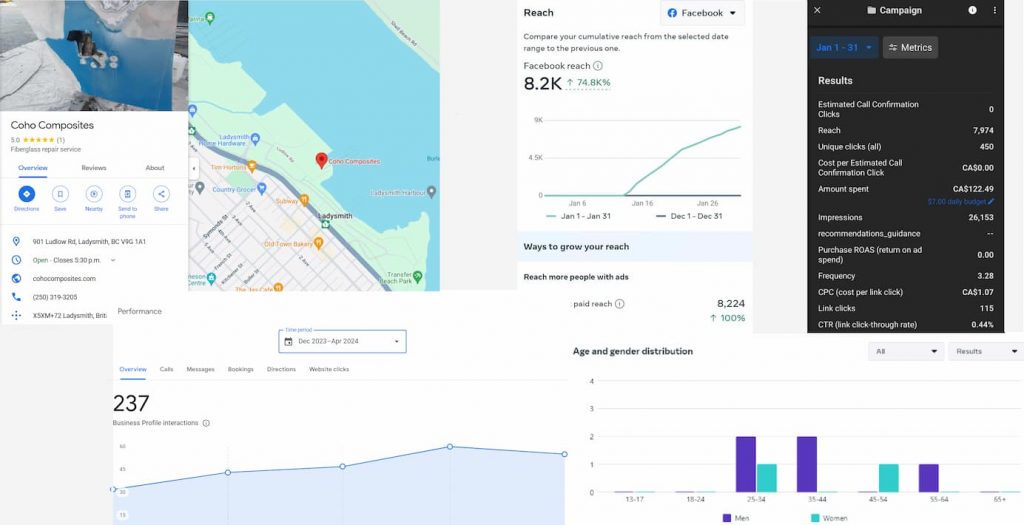Screen dimensions: 1024x525
Task: Expand the opening hours chevron
Action: coord(112,260)
